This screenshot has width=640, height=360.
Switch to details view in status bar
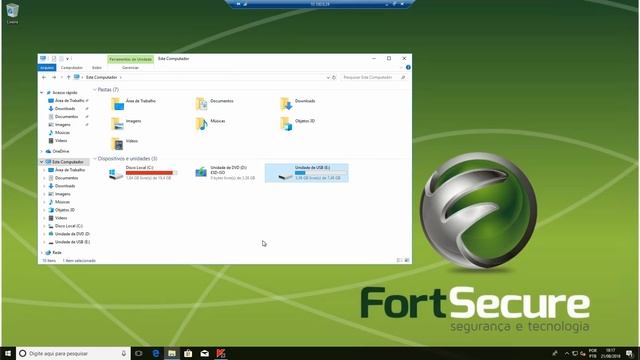tap(399, 260)
